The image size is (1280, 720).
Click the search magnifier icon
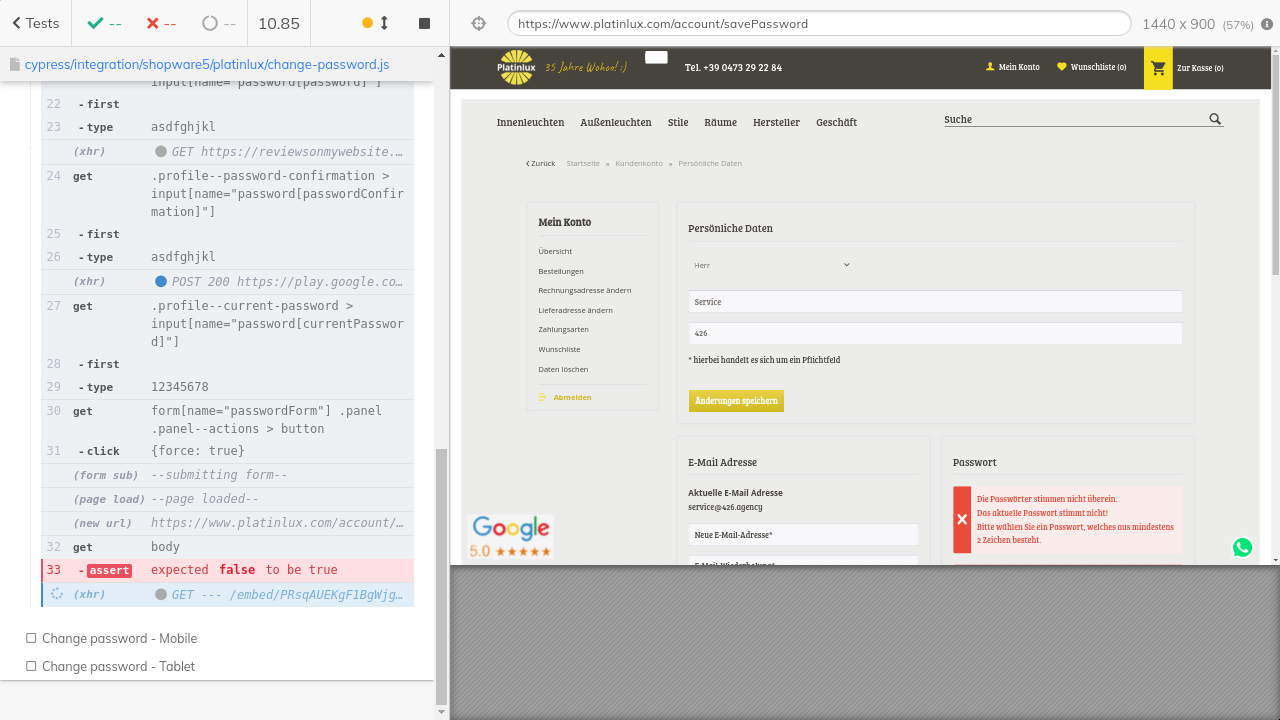coord(1215,119)
